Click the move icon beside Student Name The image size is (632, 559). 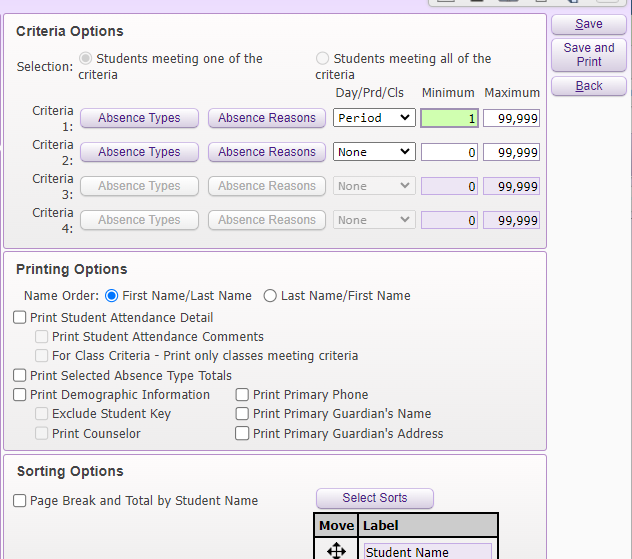tap(336, 550)
